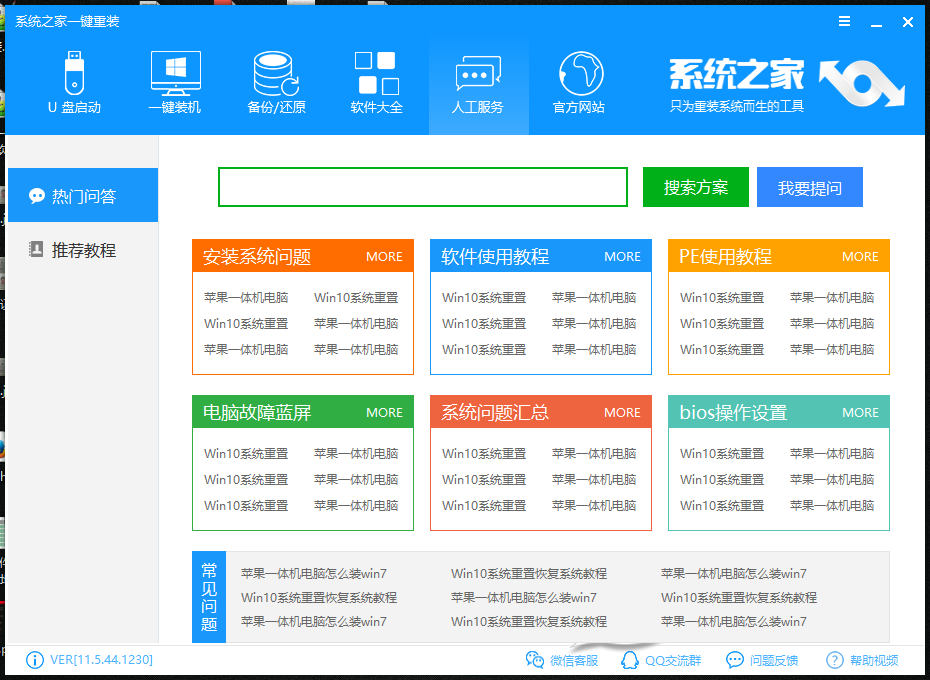This screenshot has height=680, width=930.
Task: Expand MORE under 安装系统问题 panel
Action: [x=384, y=256]
